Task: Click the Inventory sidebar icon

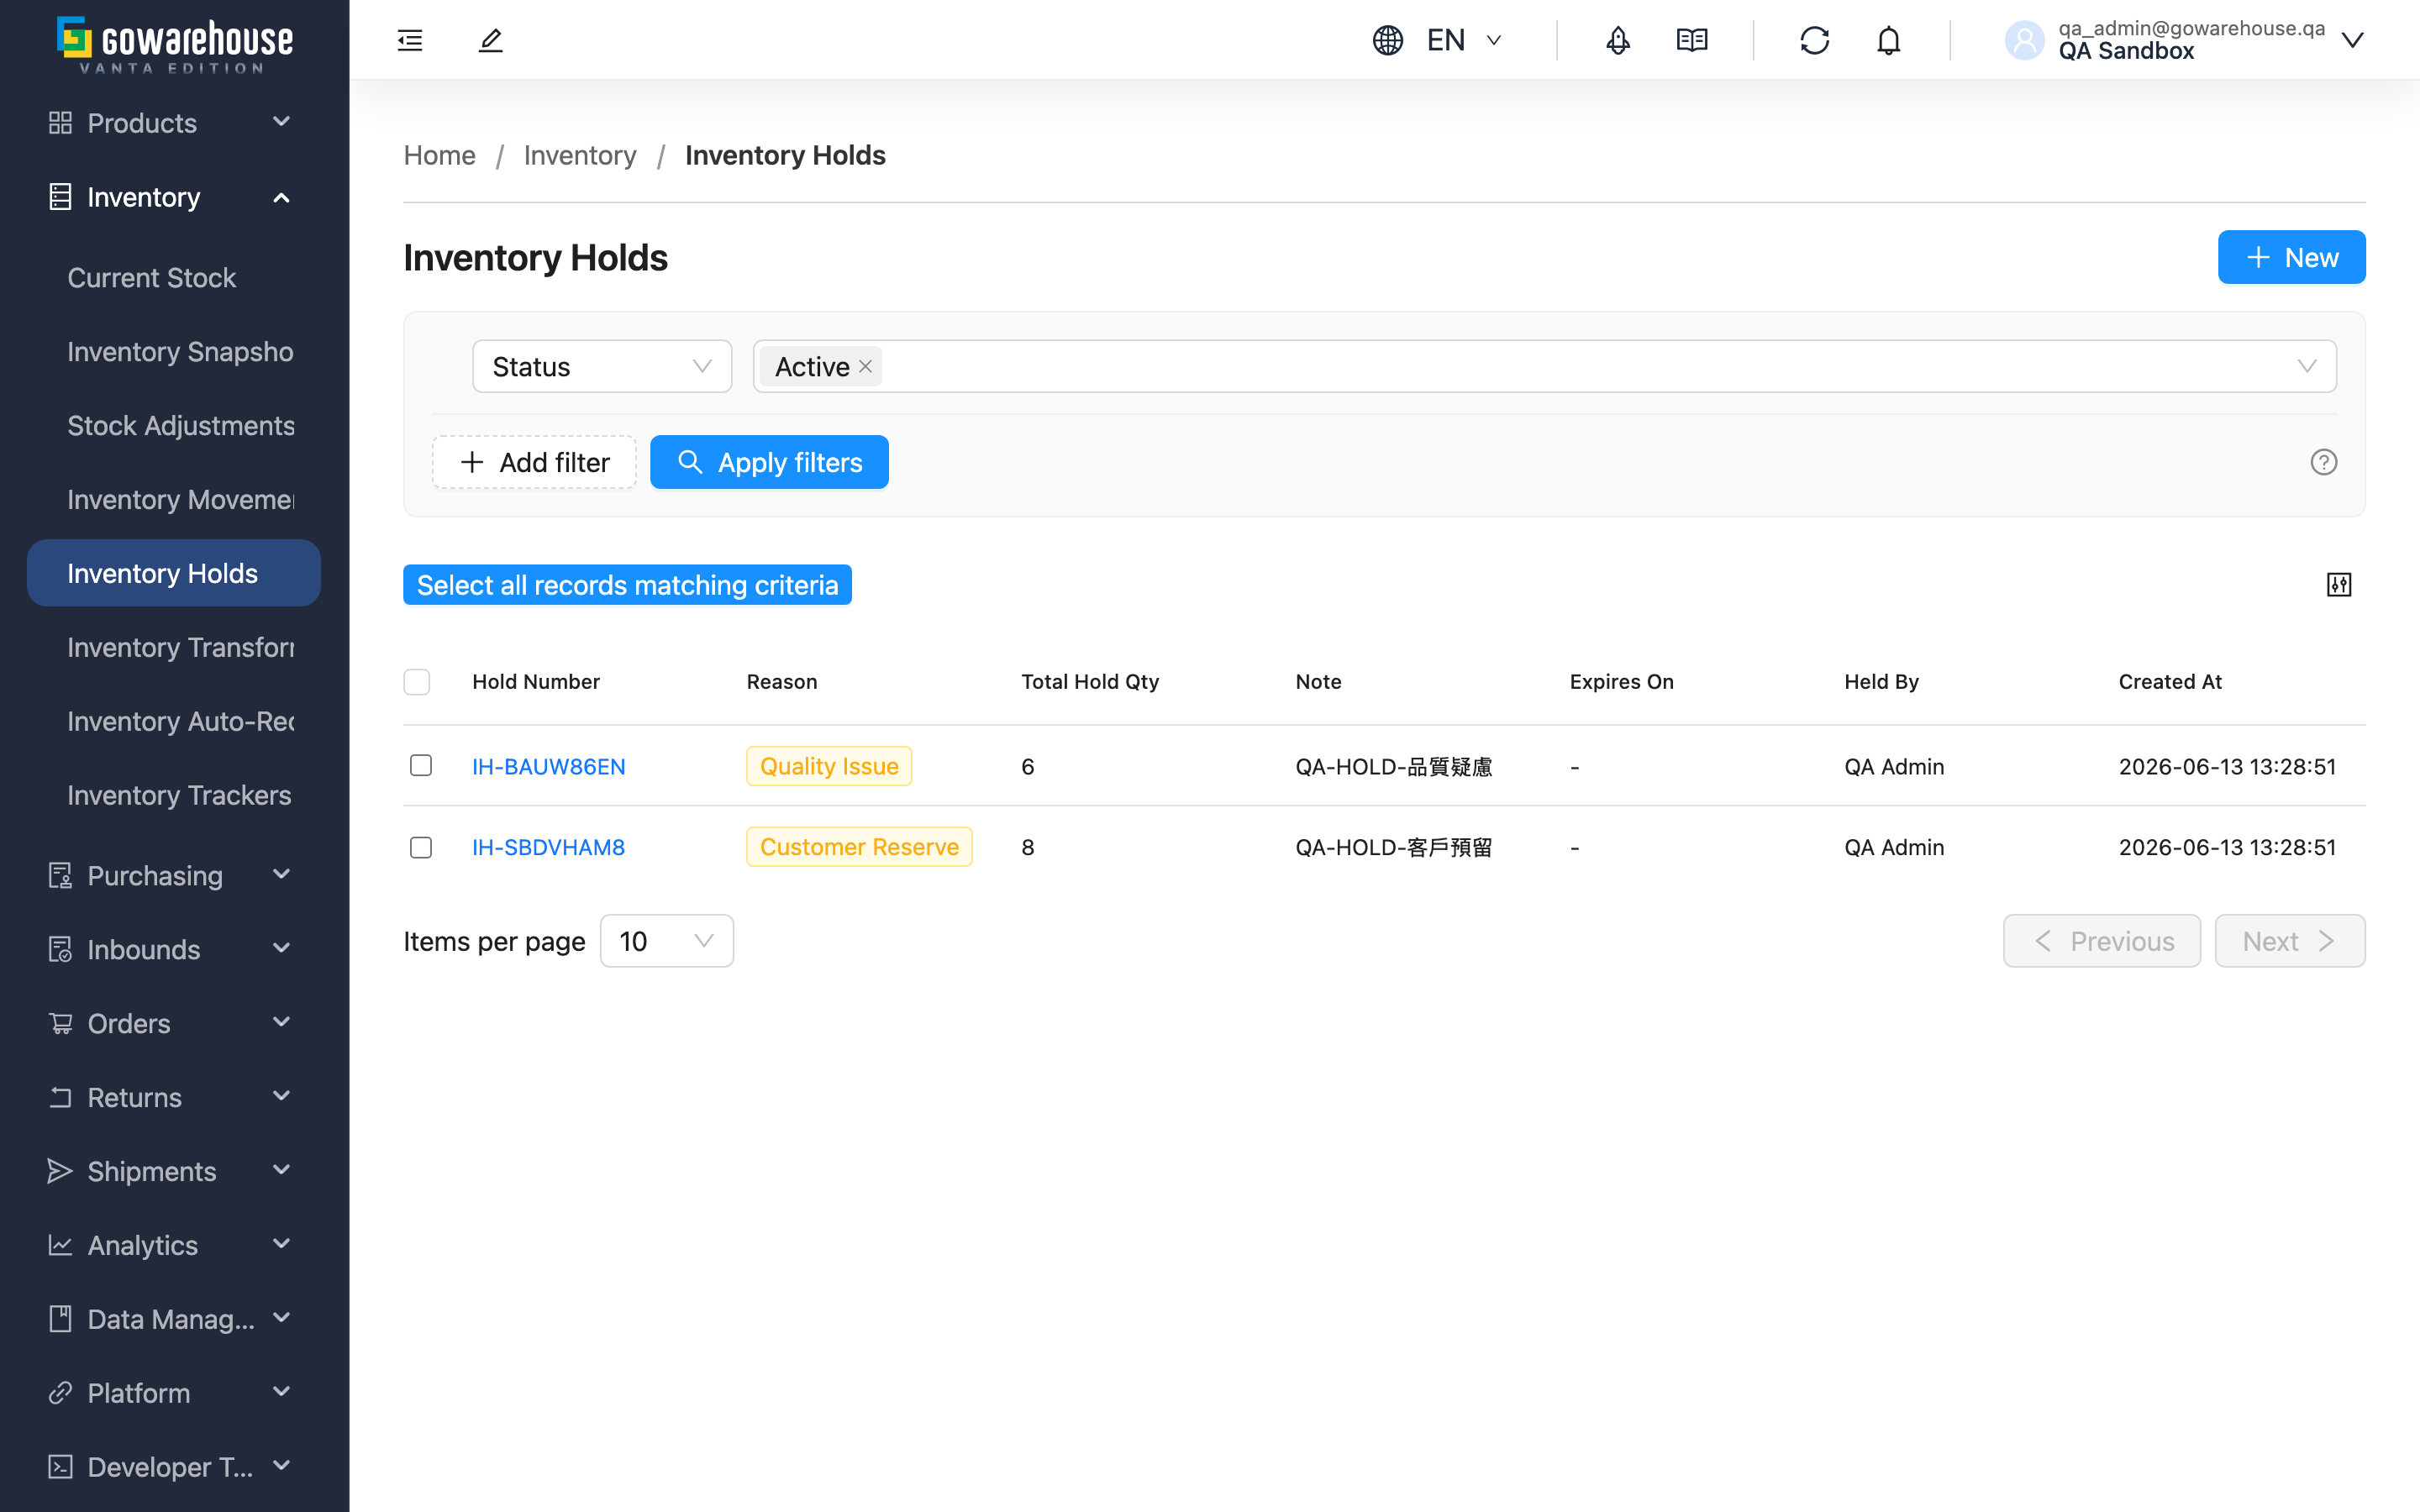Action: point(60,197)
